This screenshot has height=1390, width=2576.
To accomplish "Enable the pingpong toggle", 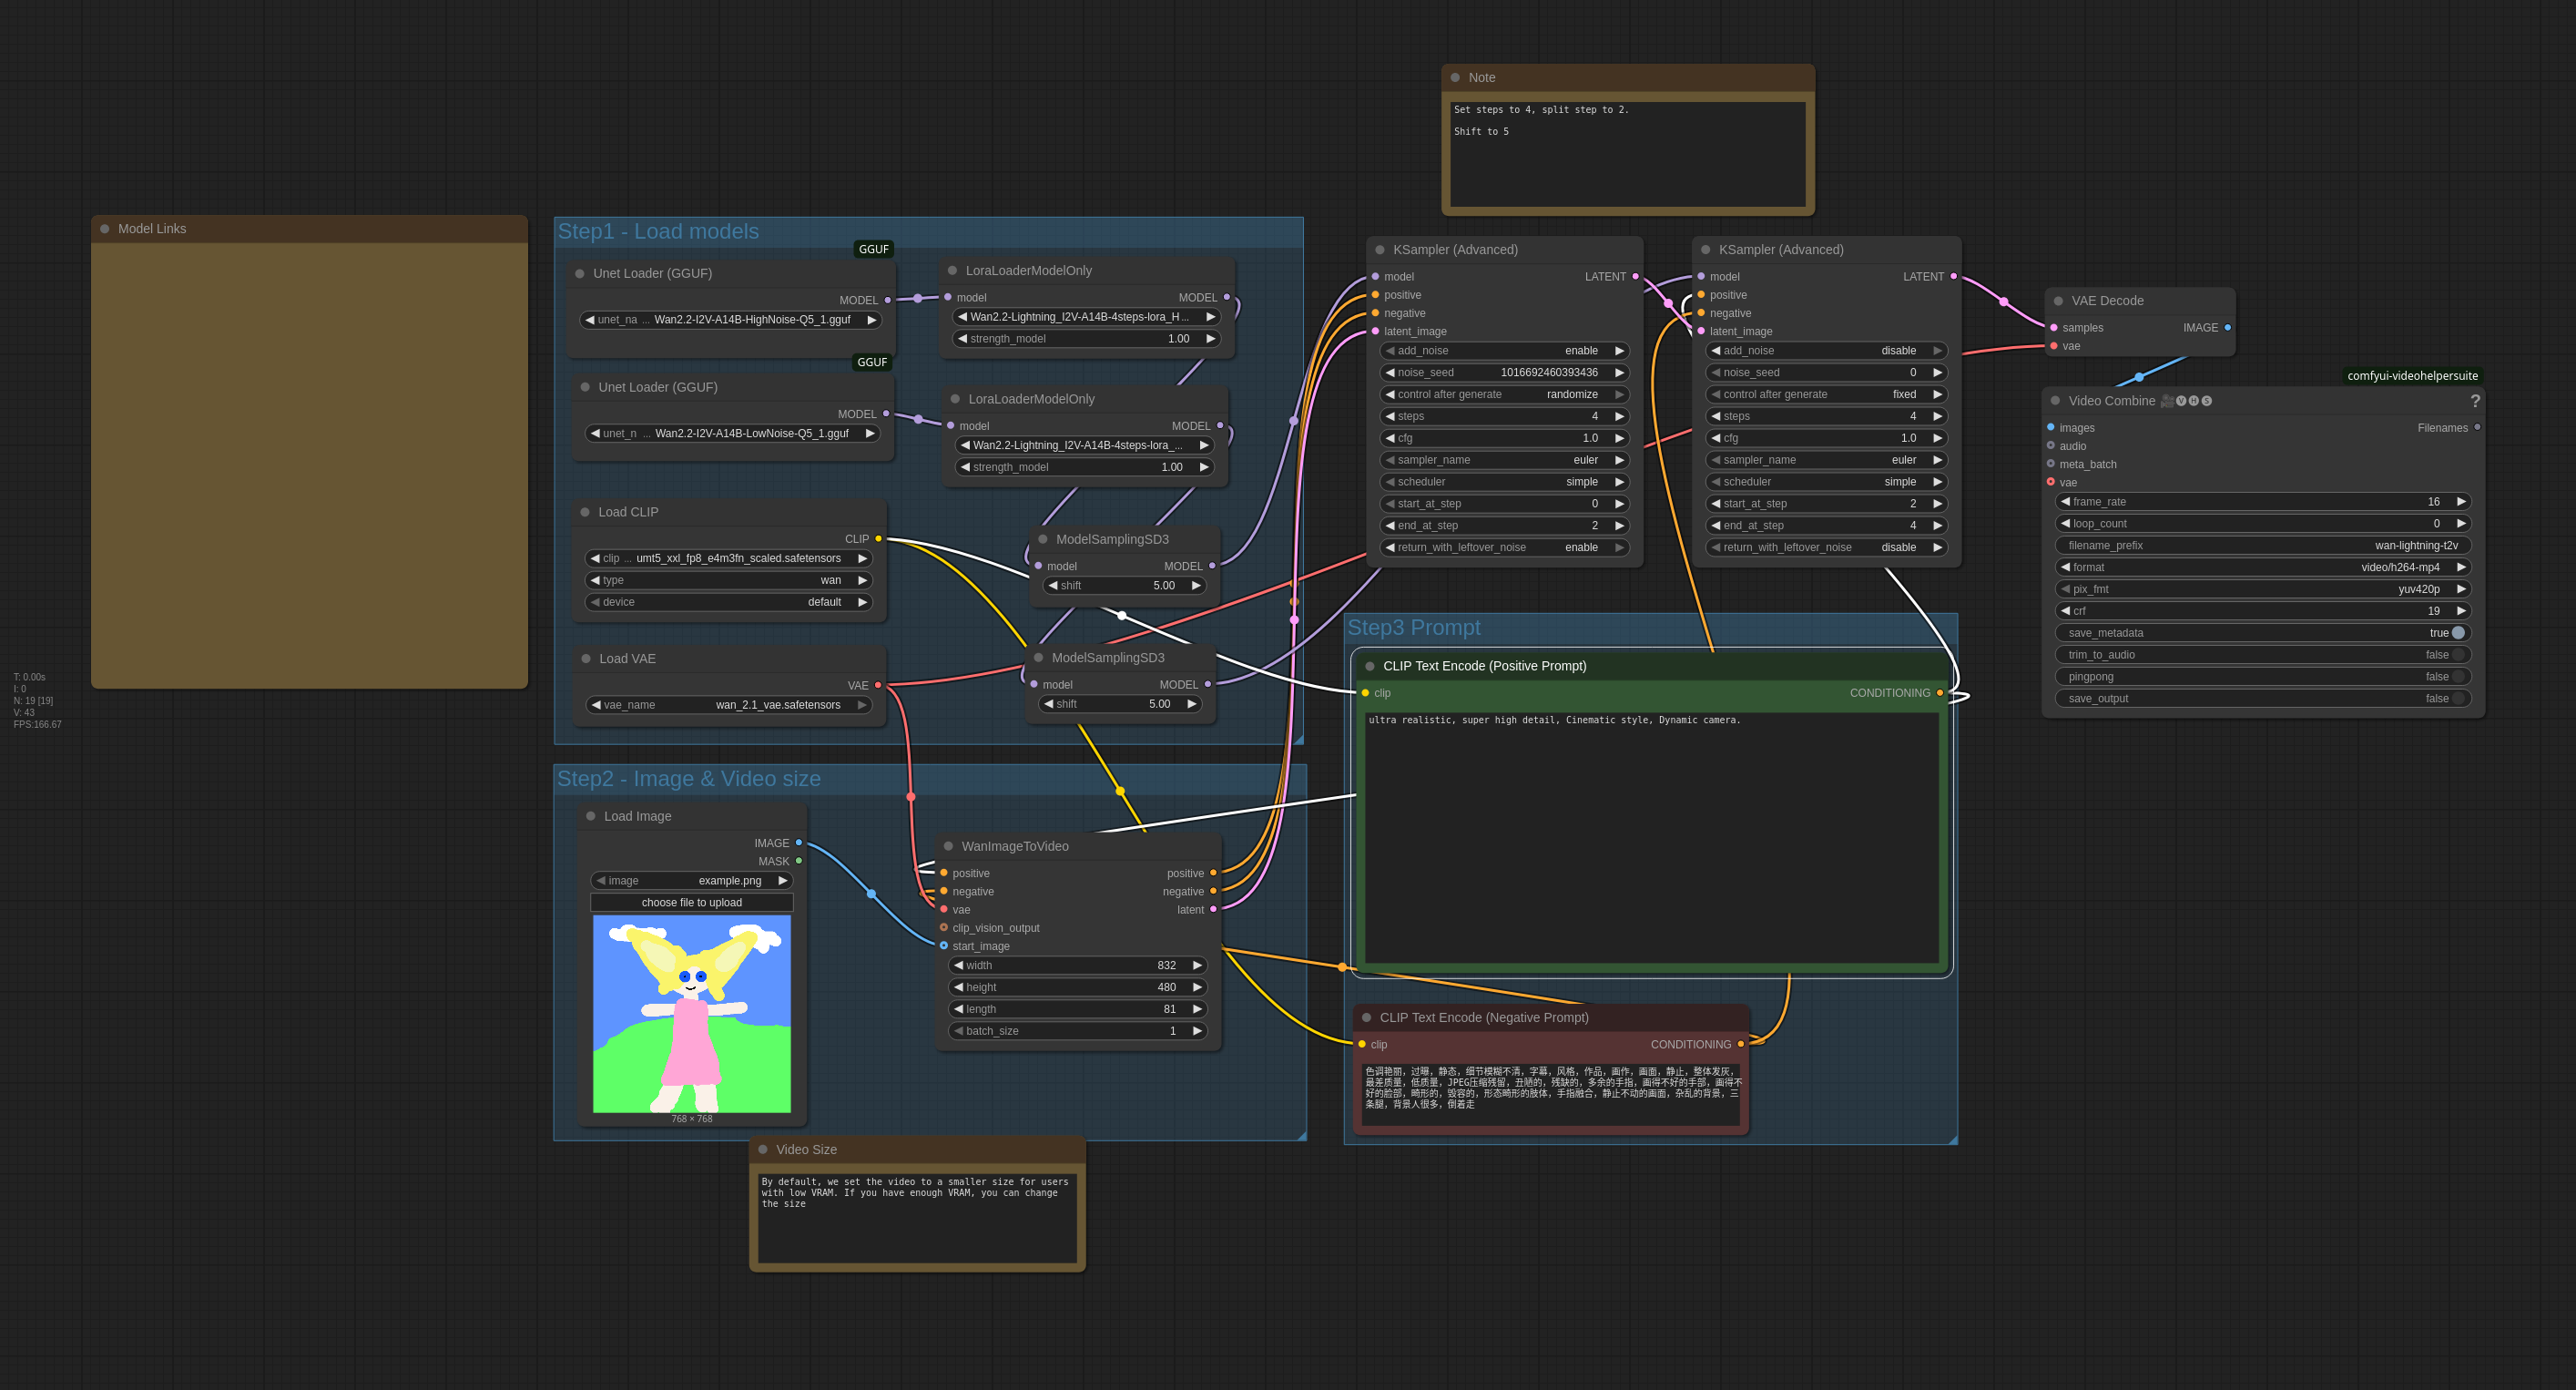I will point(2457,677).
